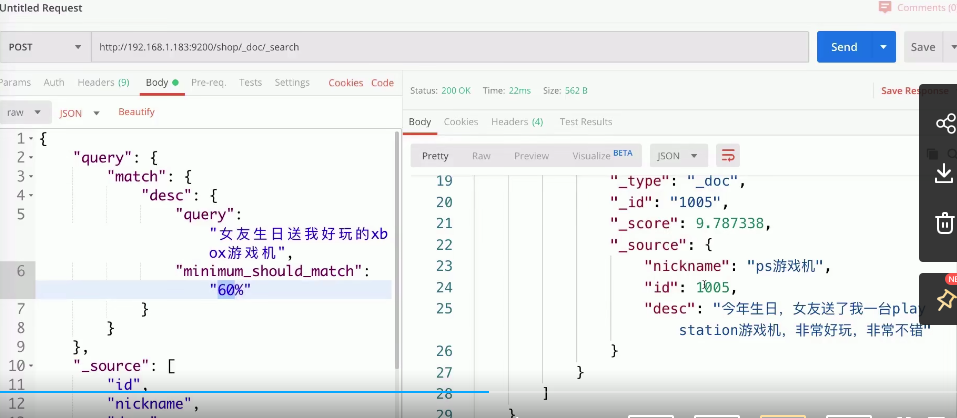The height and width of the screenshot is (418, 957).
Task: Click Save Response link
Action: point(914,90)
